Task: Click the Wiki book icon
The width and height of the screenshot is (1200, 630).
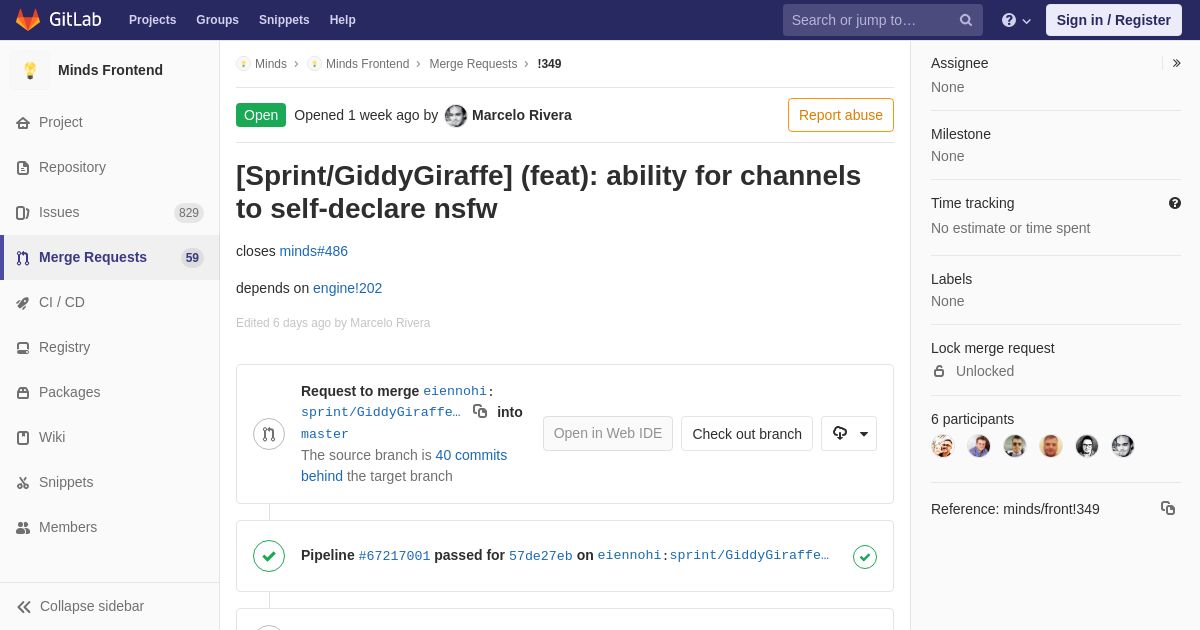Action: click(x=23, y=437)
